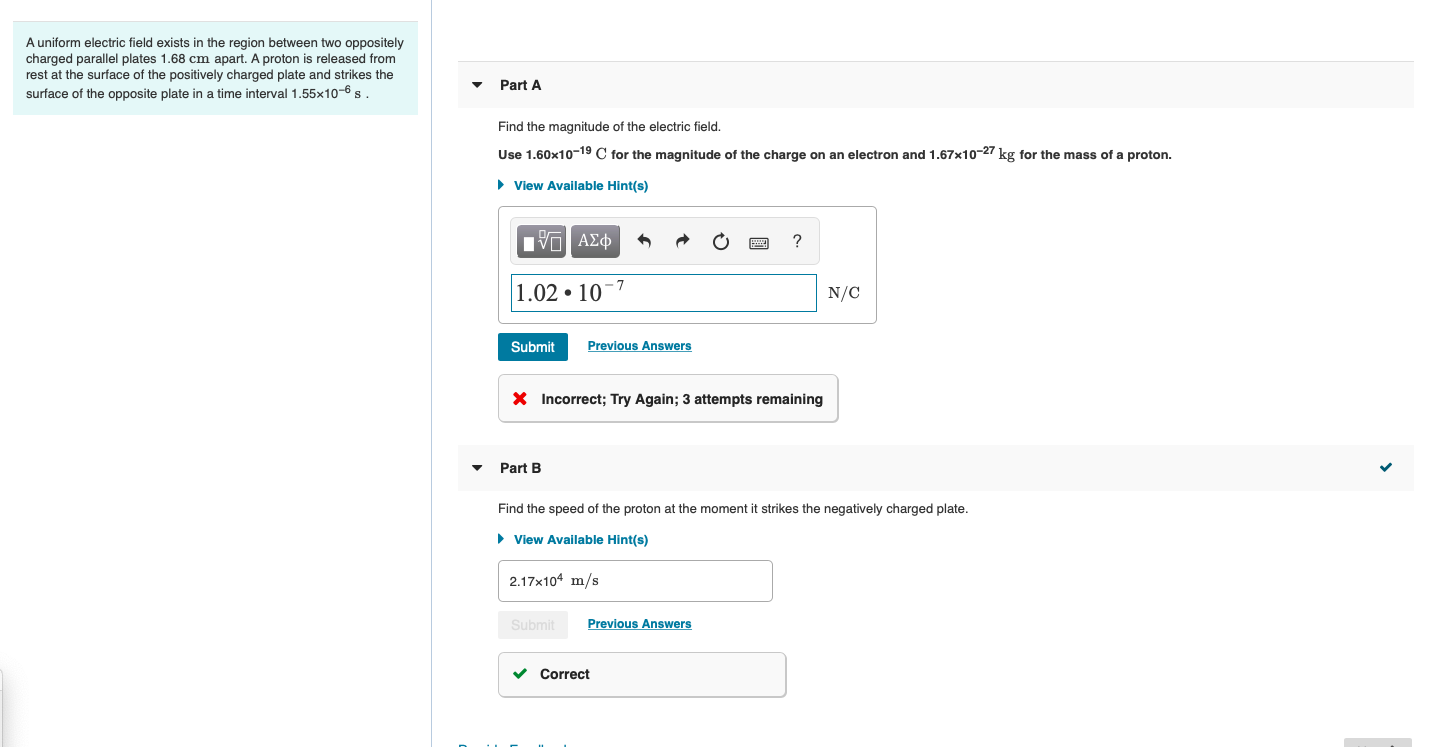This screenshot has width=1440, height=747.
Task: Collapse the Part B section
Action: point(477,468)
